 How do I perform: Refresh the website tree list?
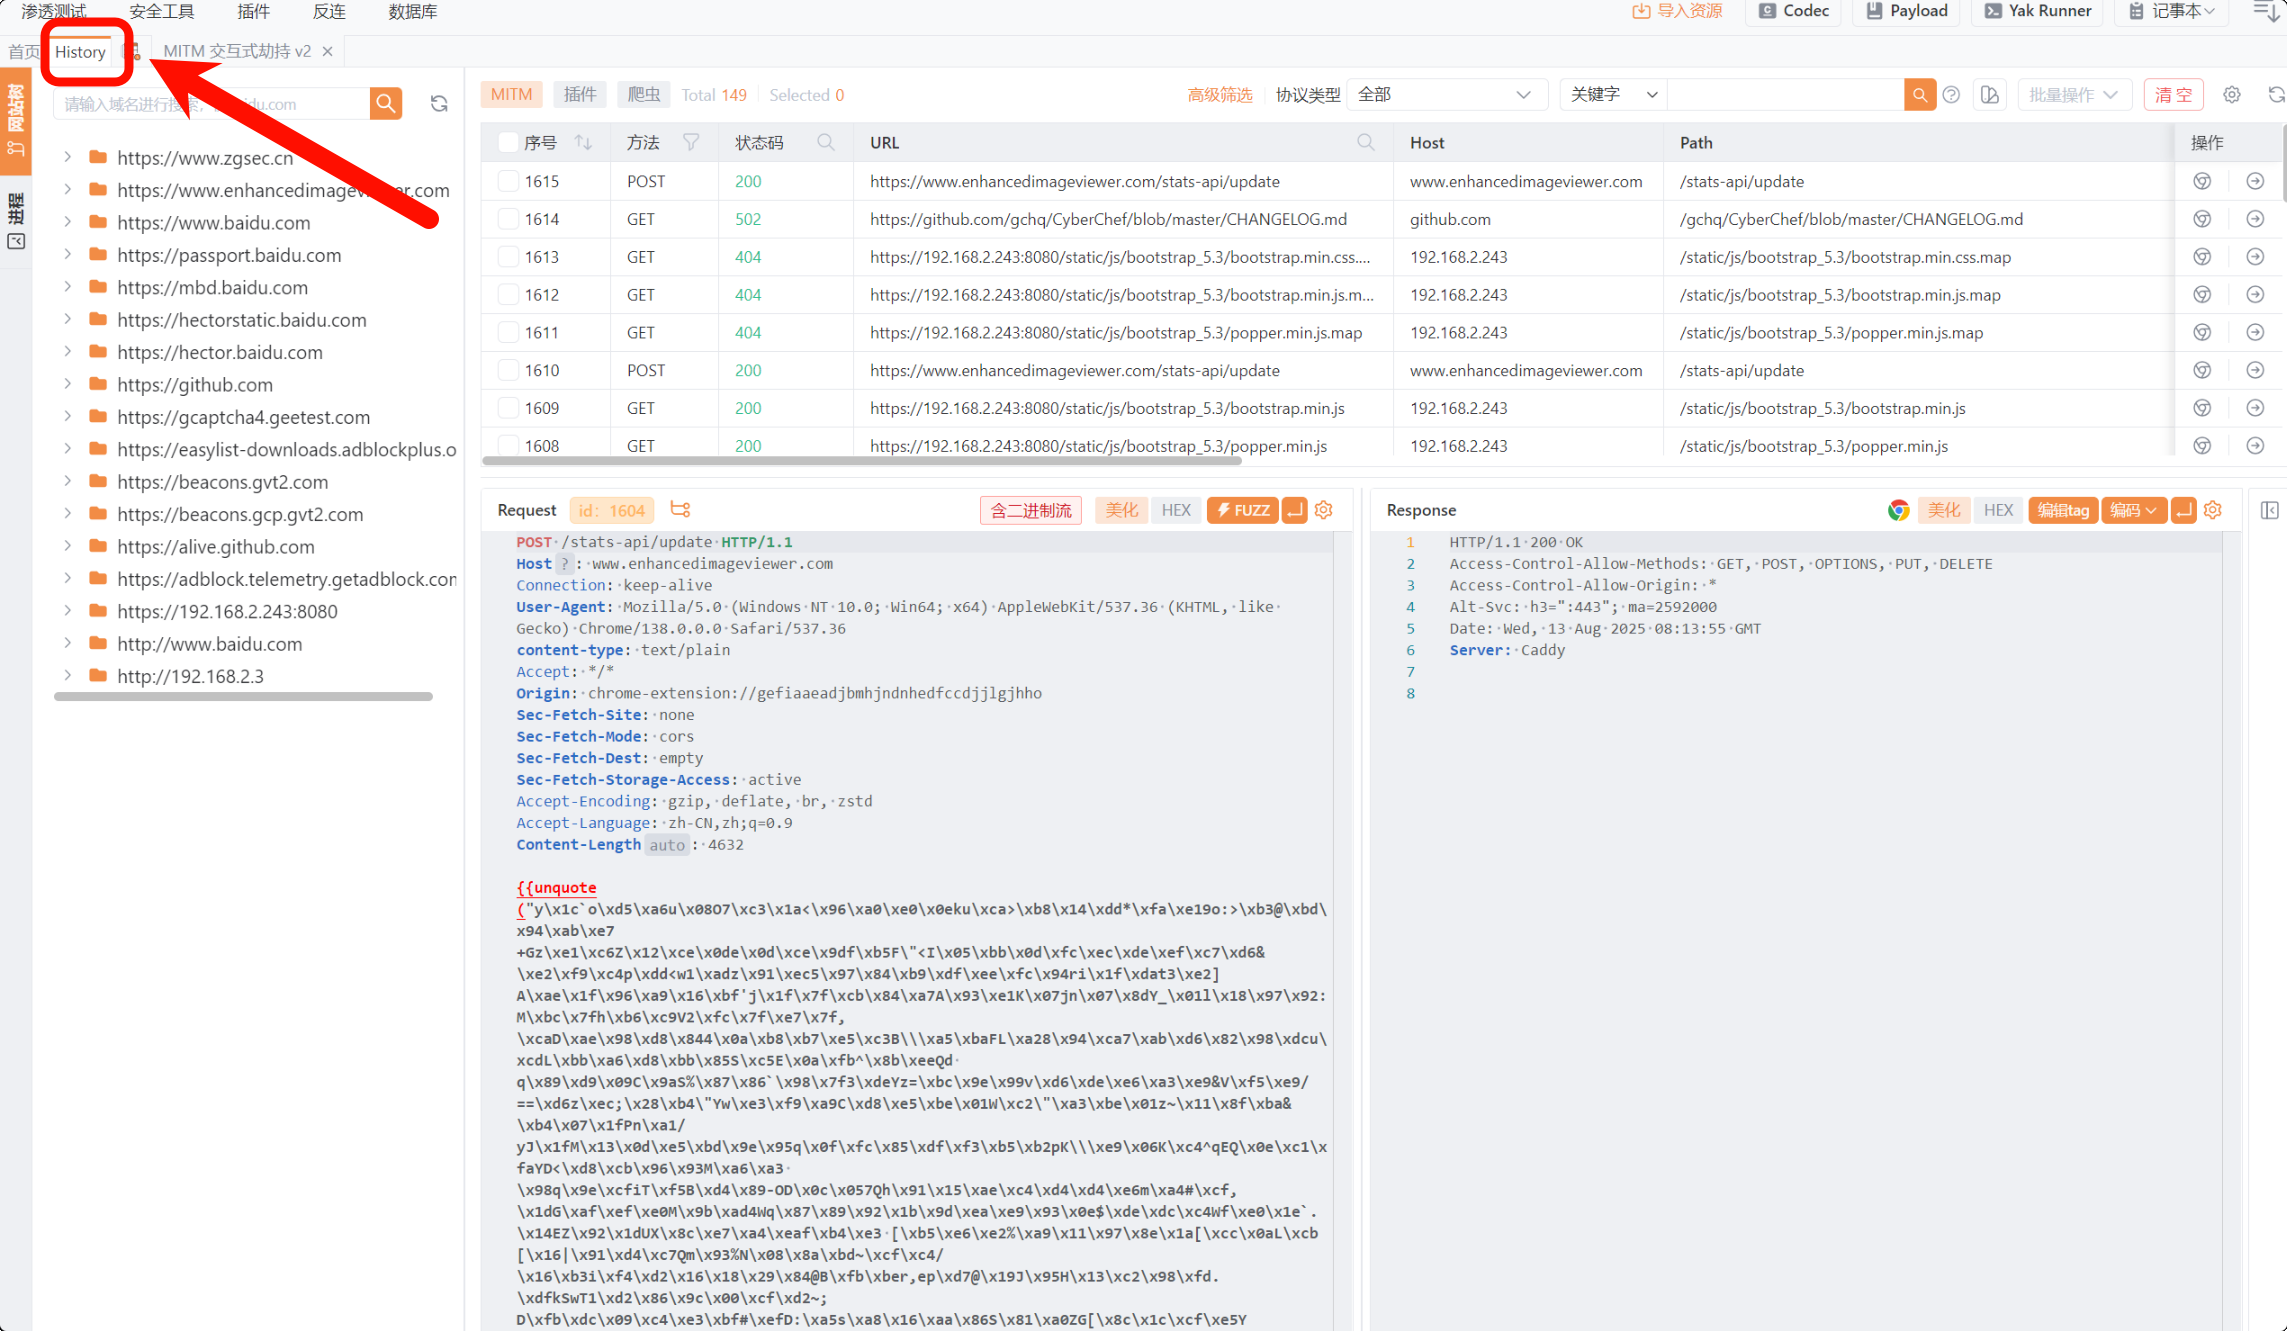click(x=439, y=103)
